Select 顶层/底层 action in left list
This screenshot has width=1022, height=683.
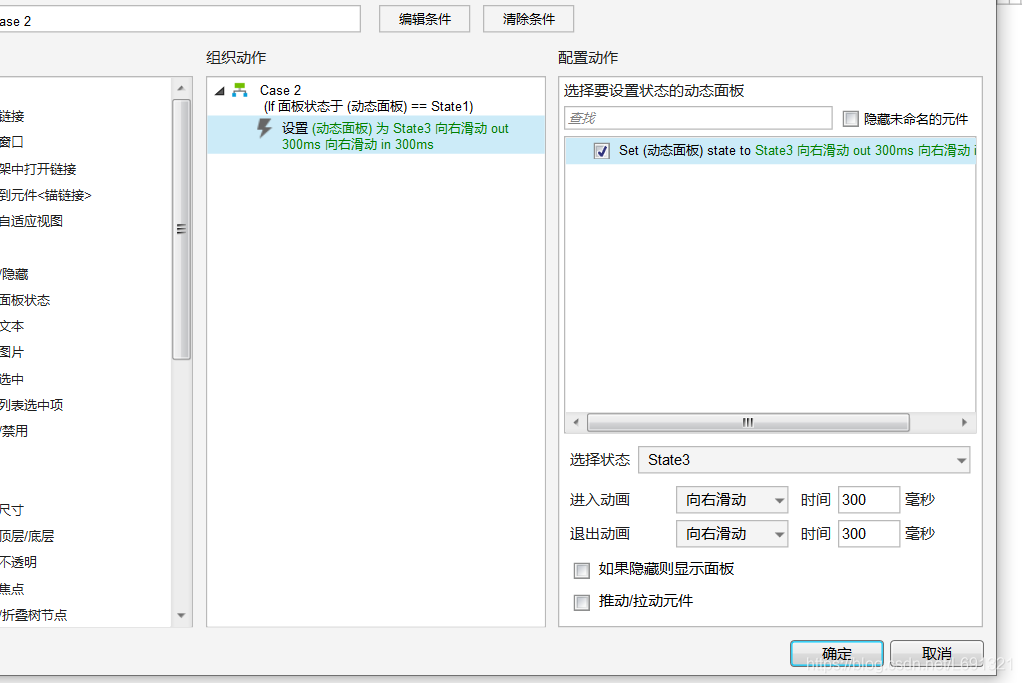(x=27, y=536)
